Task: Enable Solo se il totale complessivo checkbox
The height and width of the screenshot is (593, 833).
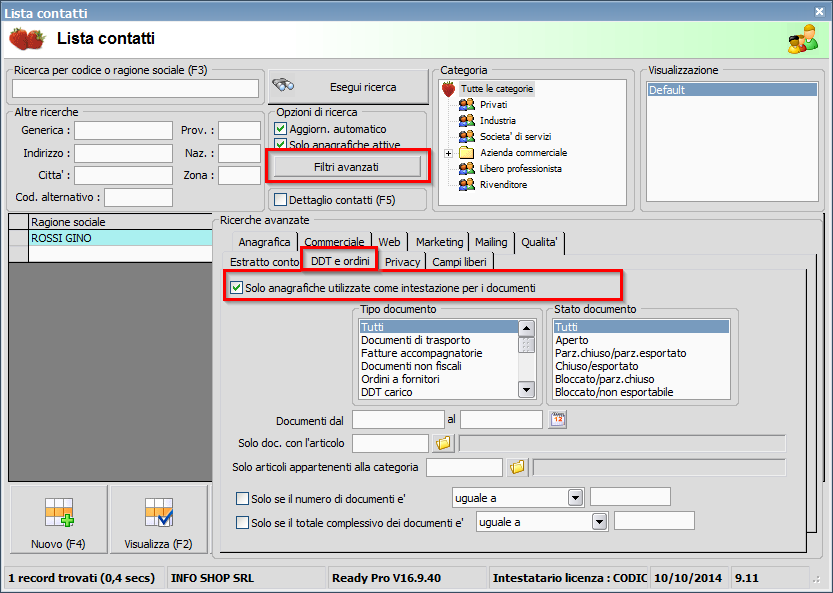Action: 242,522
